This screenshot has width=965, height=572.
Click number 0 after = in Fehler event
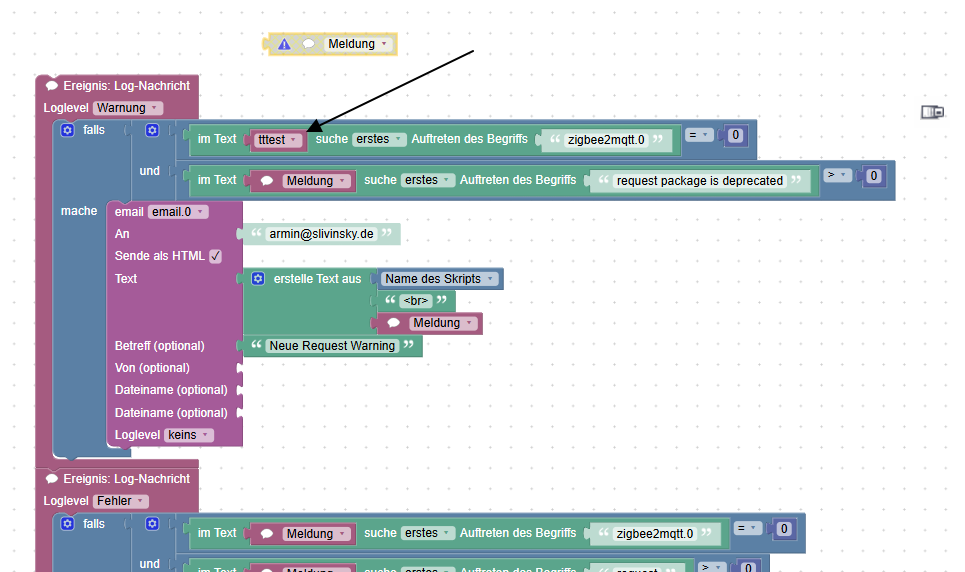point(784,529)
